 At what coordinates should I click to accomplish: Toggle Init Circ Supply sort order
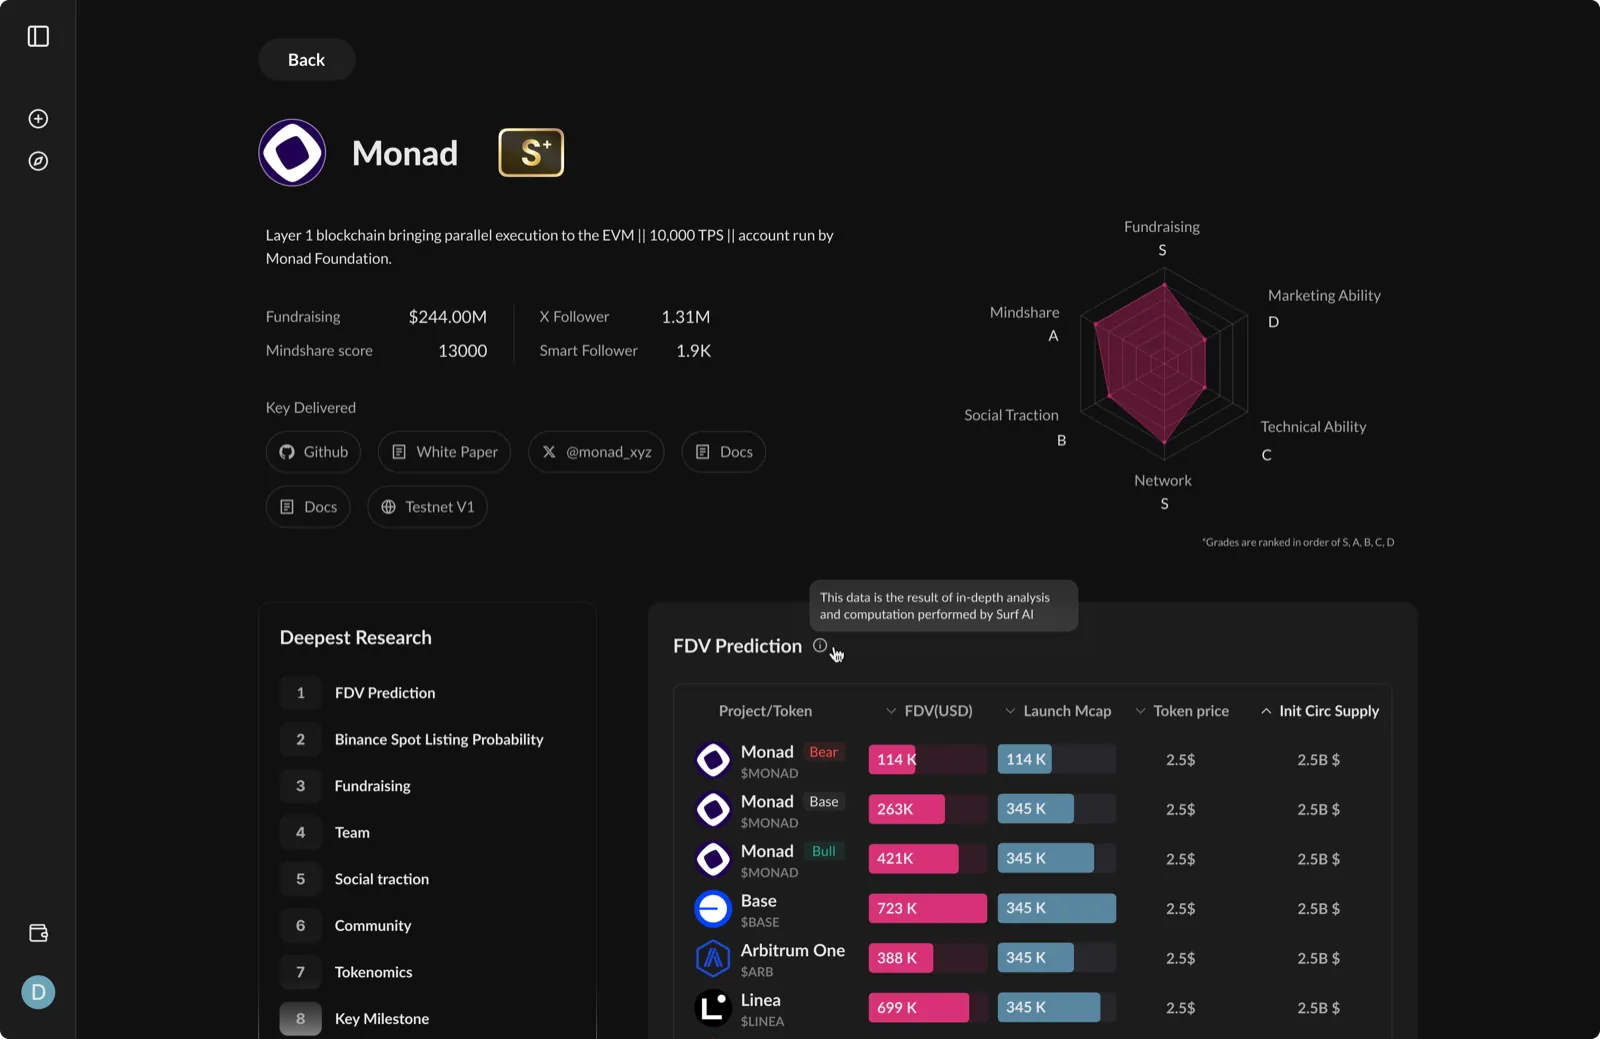[1319, 711]
